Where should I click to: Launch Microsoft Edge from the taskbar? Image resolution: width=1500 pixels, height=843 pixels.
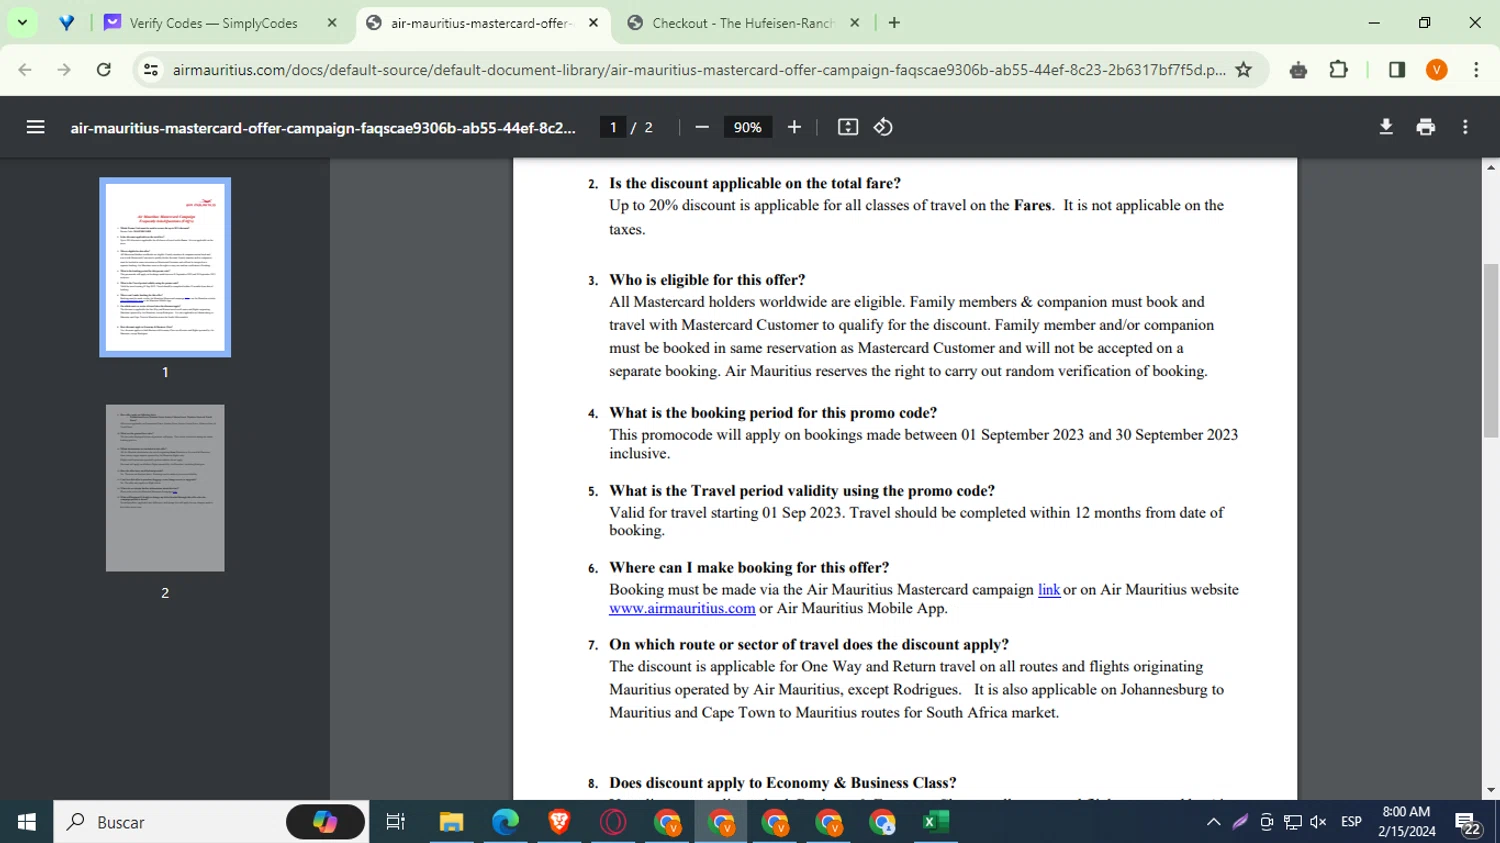pos(505,822)
